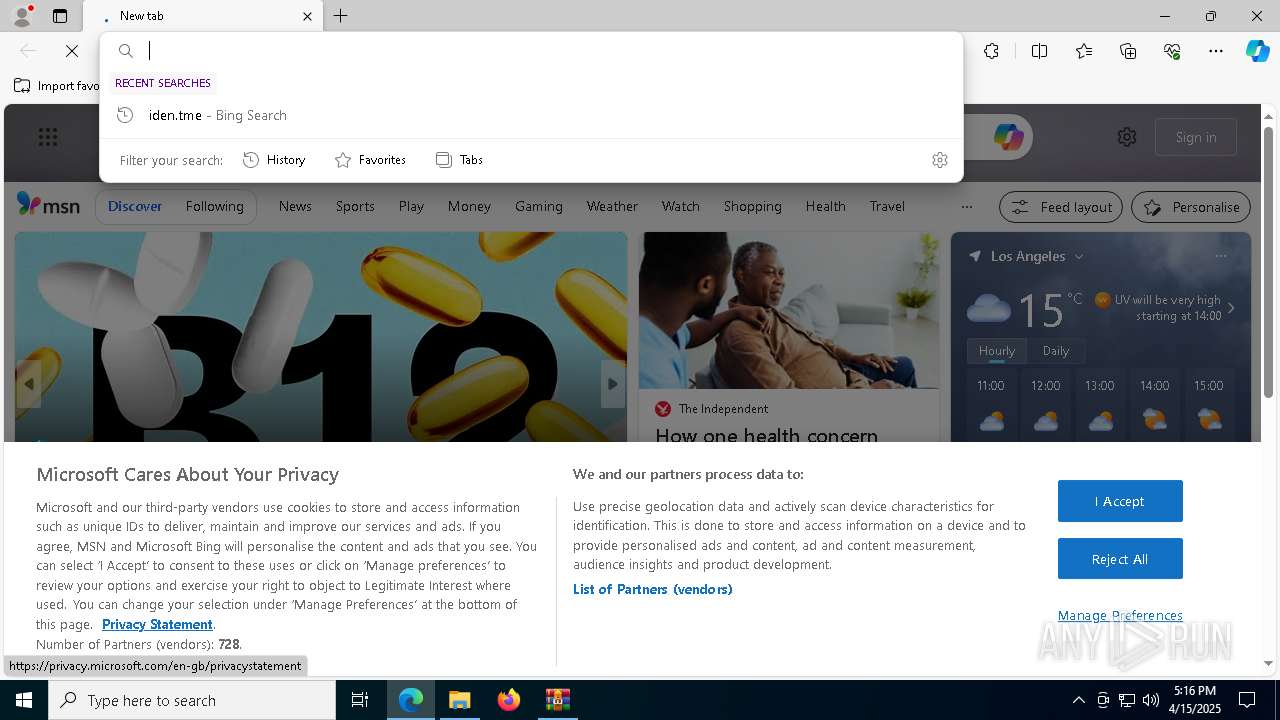Screen dimensions: 1280x720
Task: Click the Sign in button
Action: point(1196,137)
